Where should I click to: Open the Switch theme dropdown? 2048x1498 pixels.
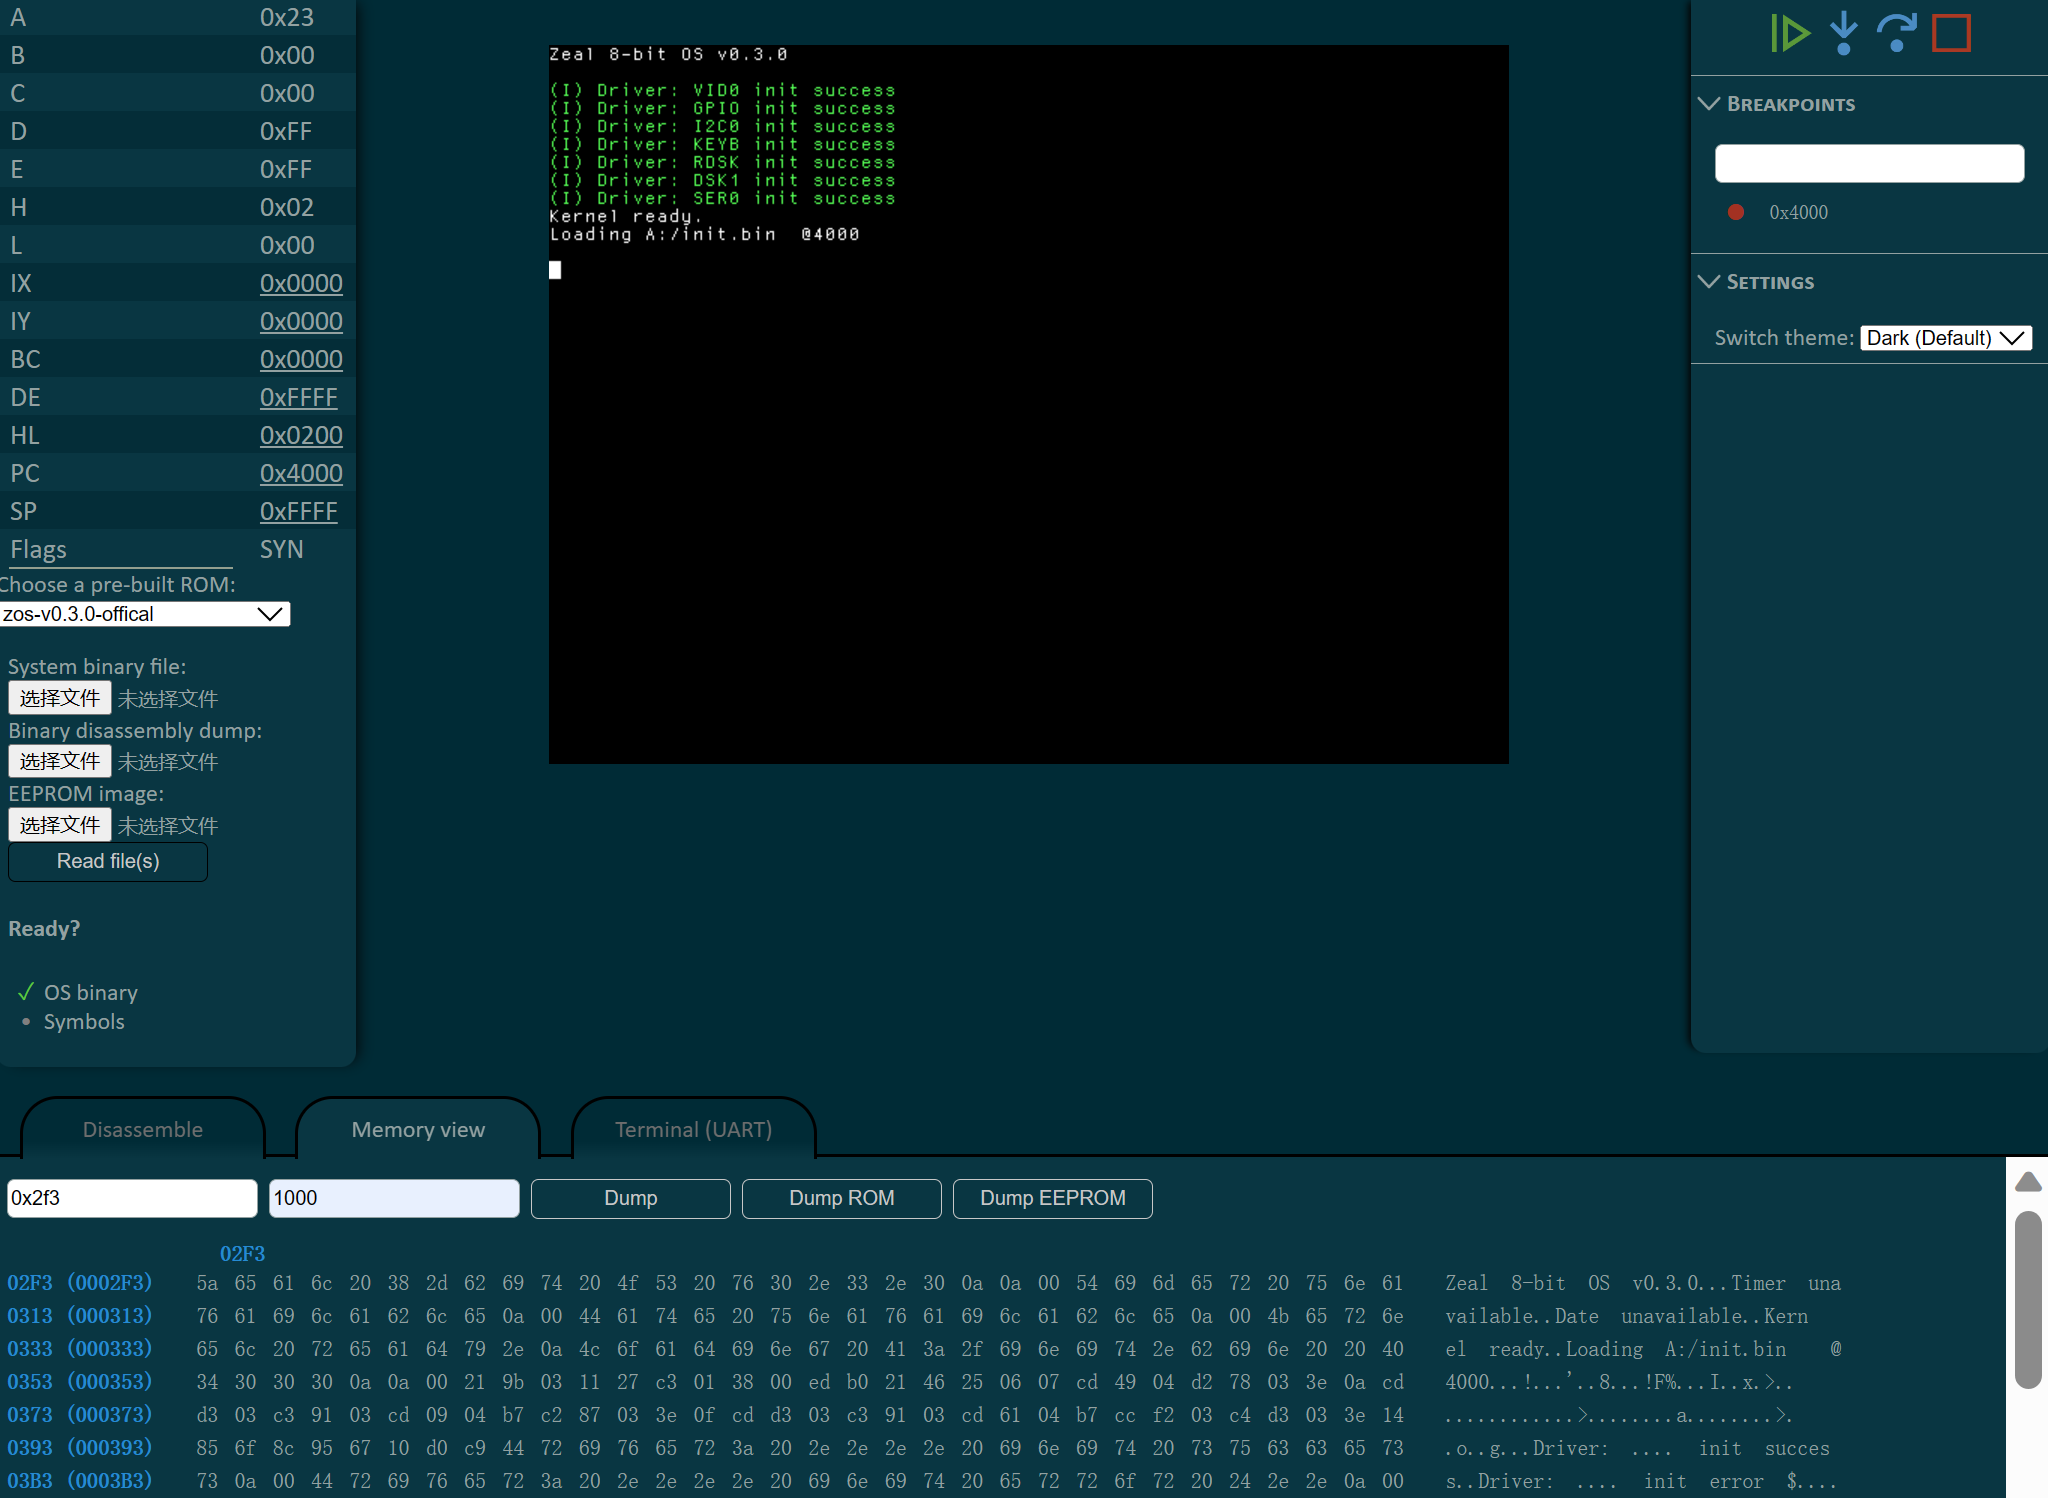(1945, 338)
